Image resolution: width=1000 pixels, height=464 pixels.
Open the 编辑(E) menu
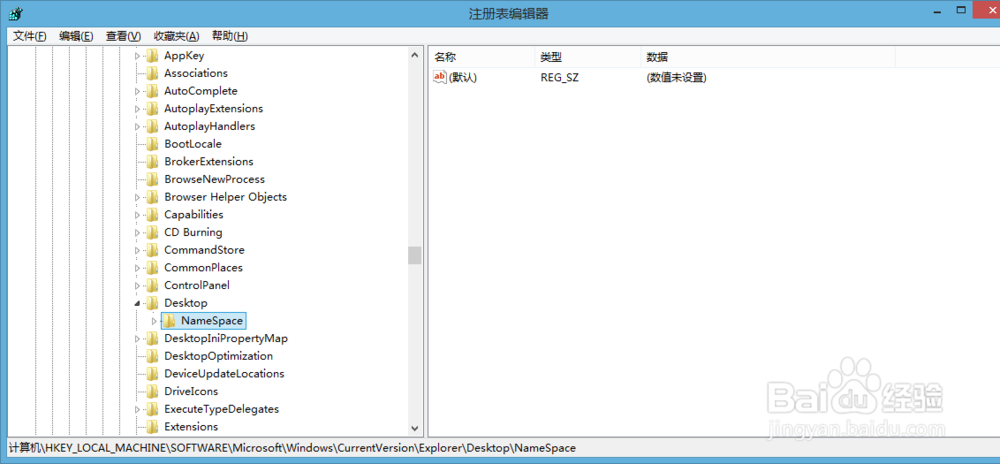click(76, 36)
